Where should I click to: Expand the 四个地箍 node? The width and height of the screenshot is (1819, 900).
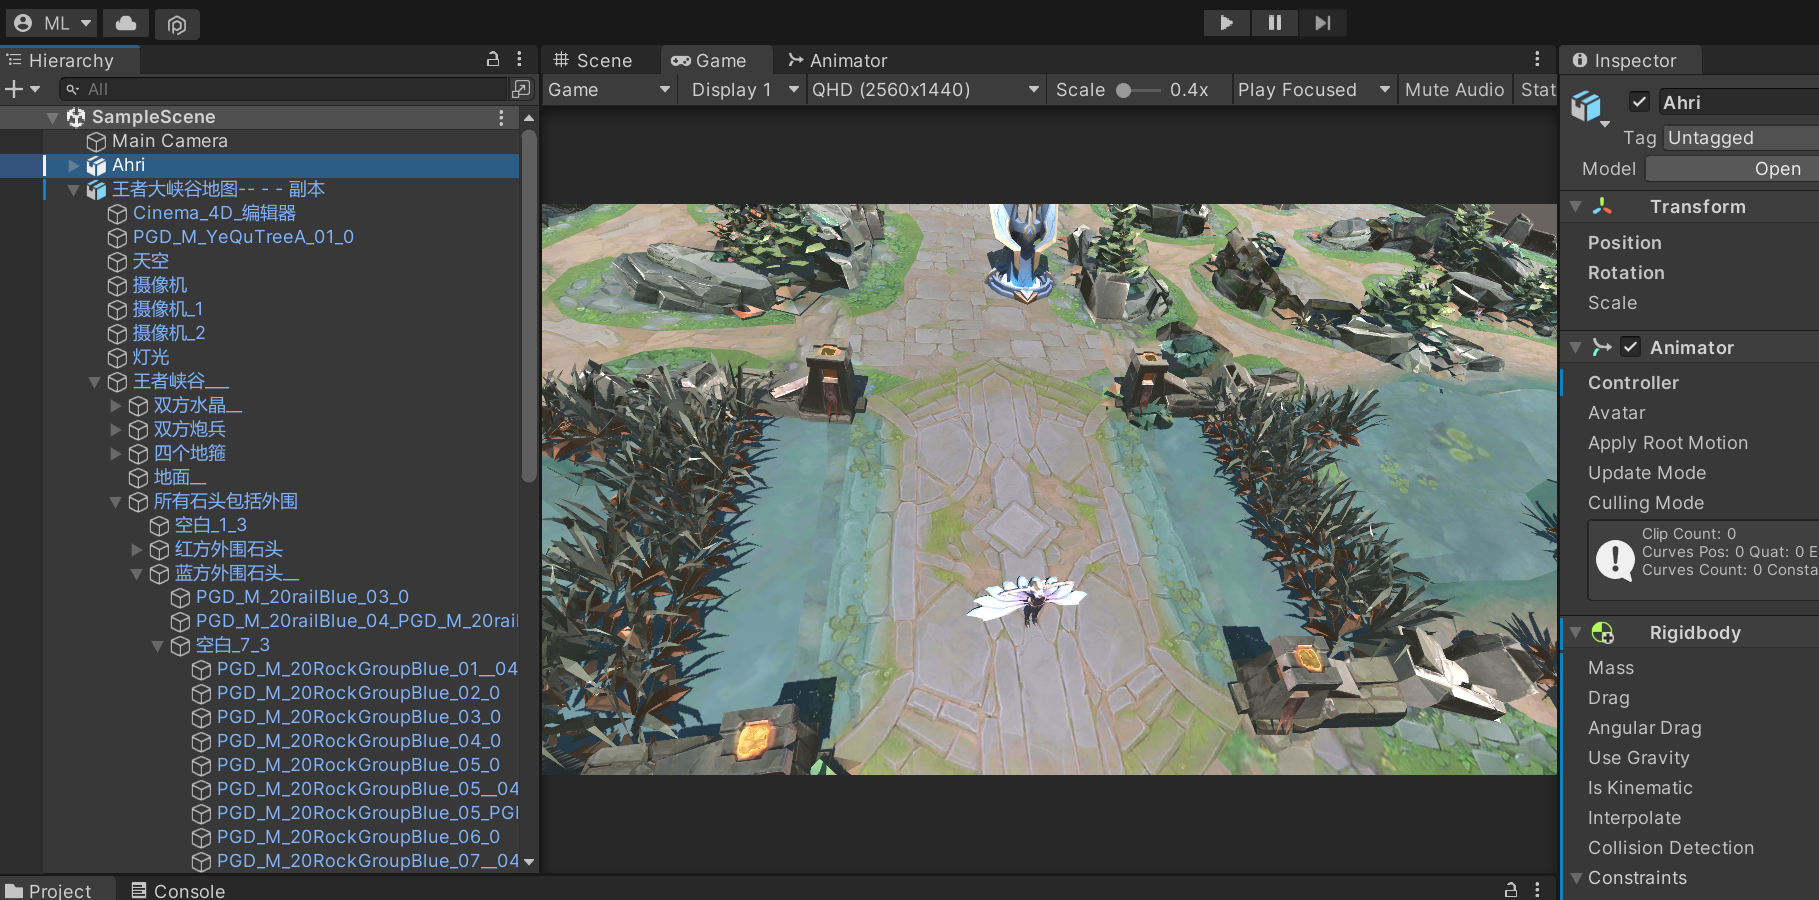[x=115, y=453]
